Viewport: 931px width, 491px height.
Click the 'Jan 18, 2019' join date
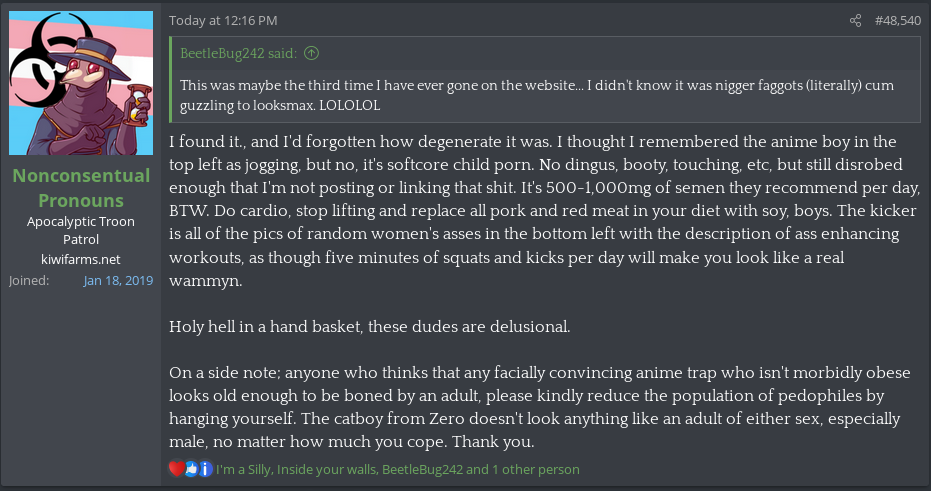(x=118, y=280)
